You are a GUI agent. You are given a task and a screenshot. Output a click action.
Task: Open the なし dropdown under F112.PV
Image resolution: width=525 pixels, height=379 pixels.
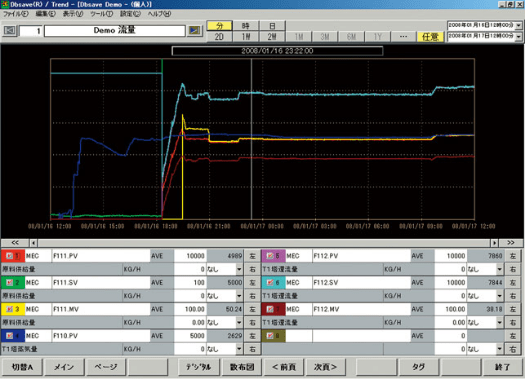(500, 269)
